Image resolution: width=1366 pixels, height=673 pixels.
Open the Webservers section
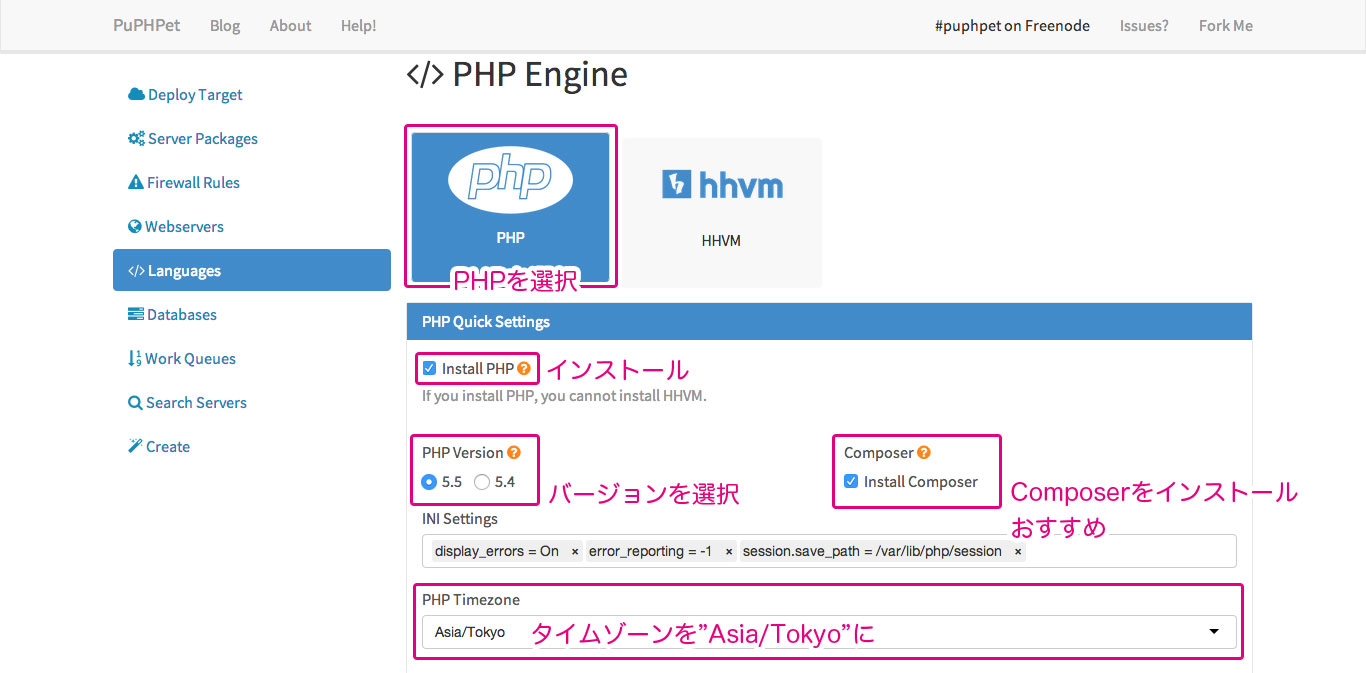pos(252,227)
